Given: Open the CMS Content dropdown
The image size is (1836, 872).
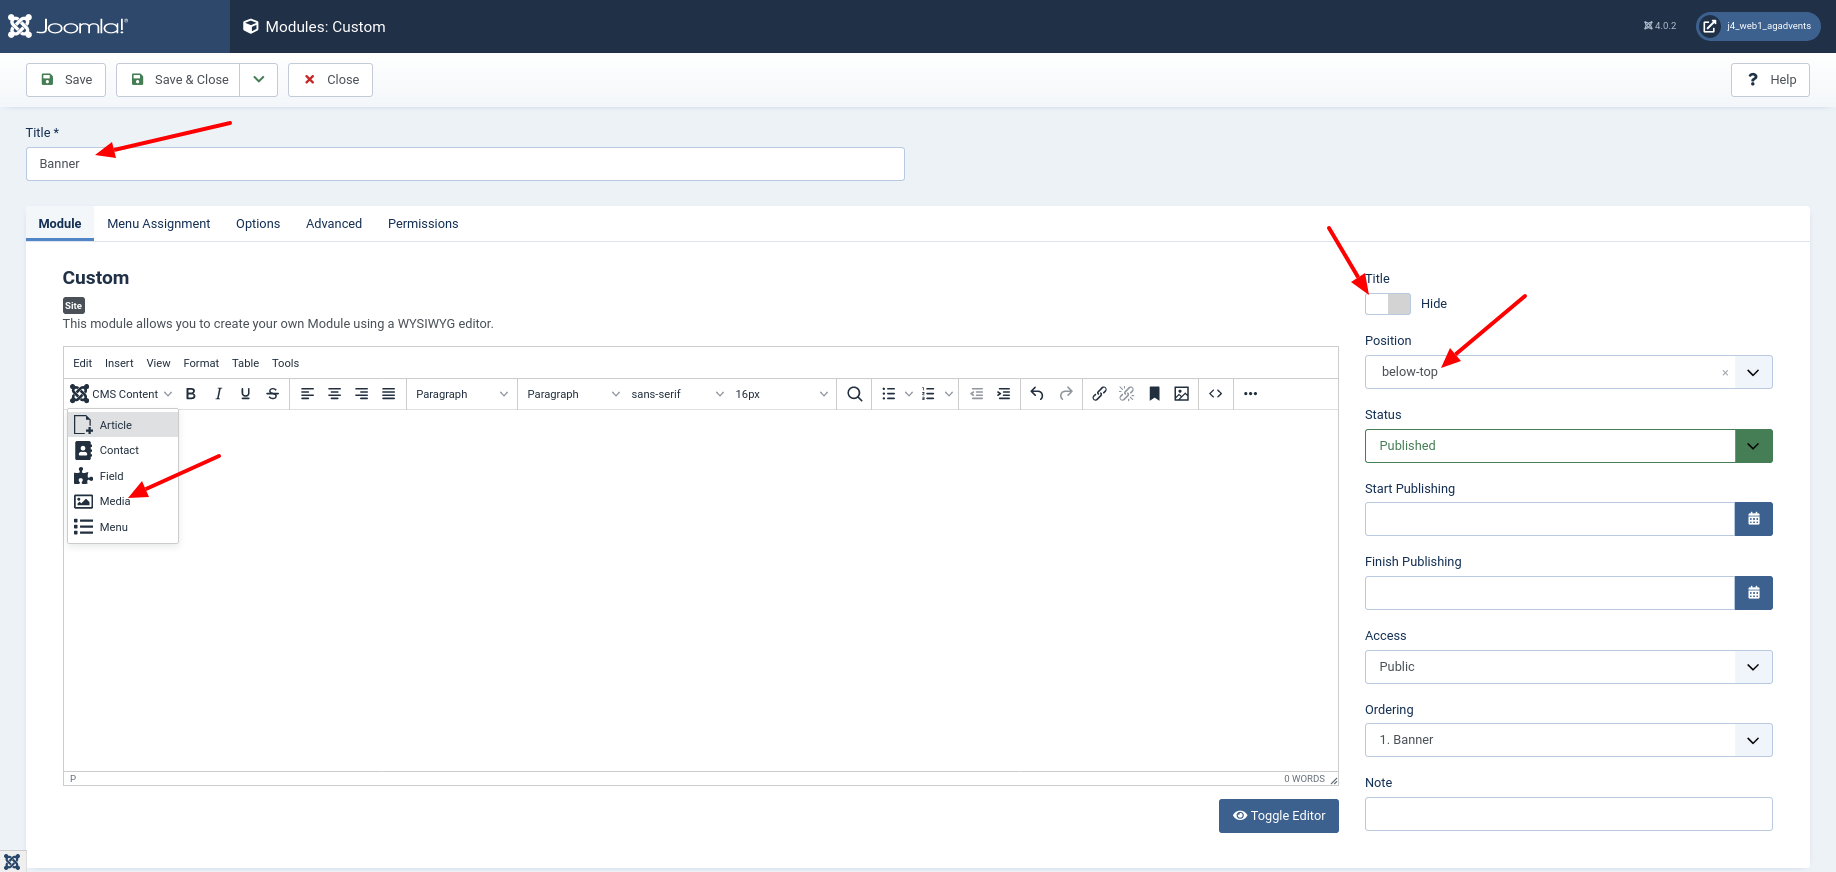Looking at the screenshot, I should pyautogui.click(x=122, y=394).
